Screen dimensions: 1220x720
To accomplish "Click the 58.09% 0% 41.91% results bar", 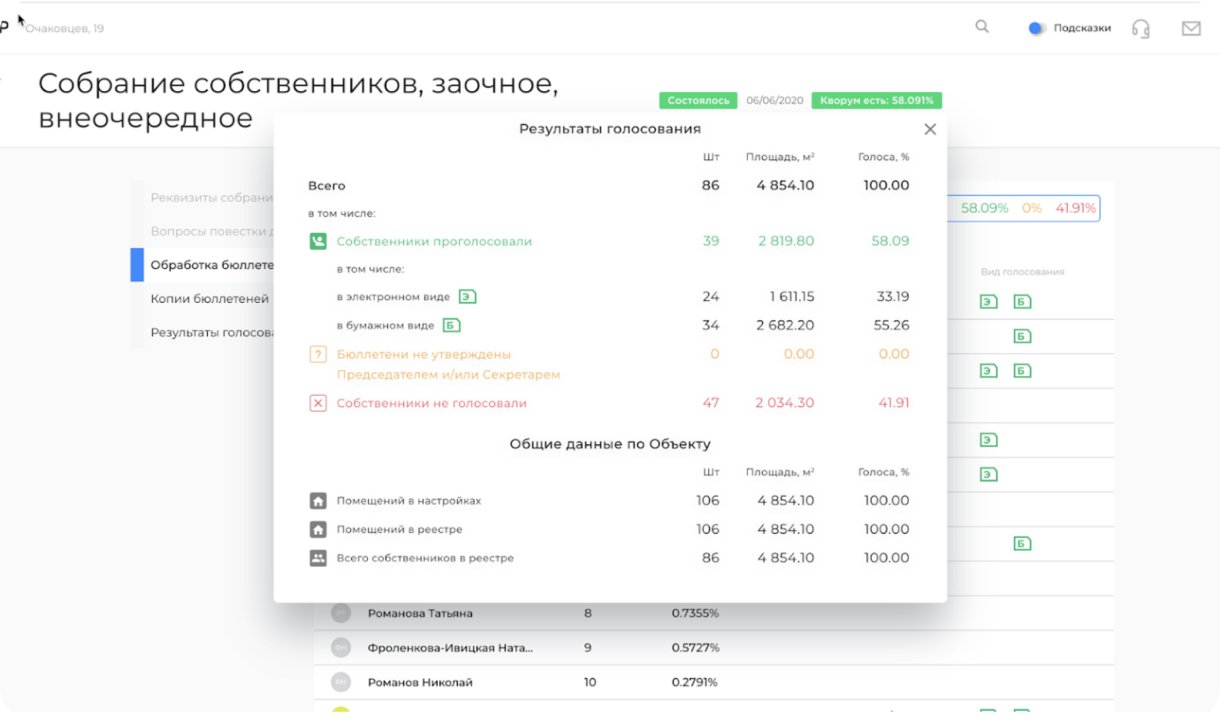I will 1027,208.
